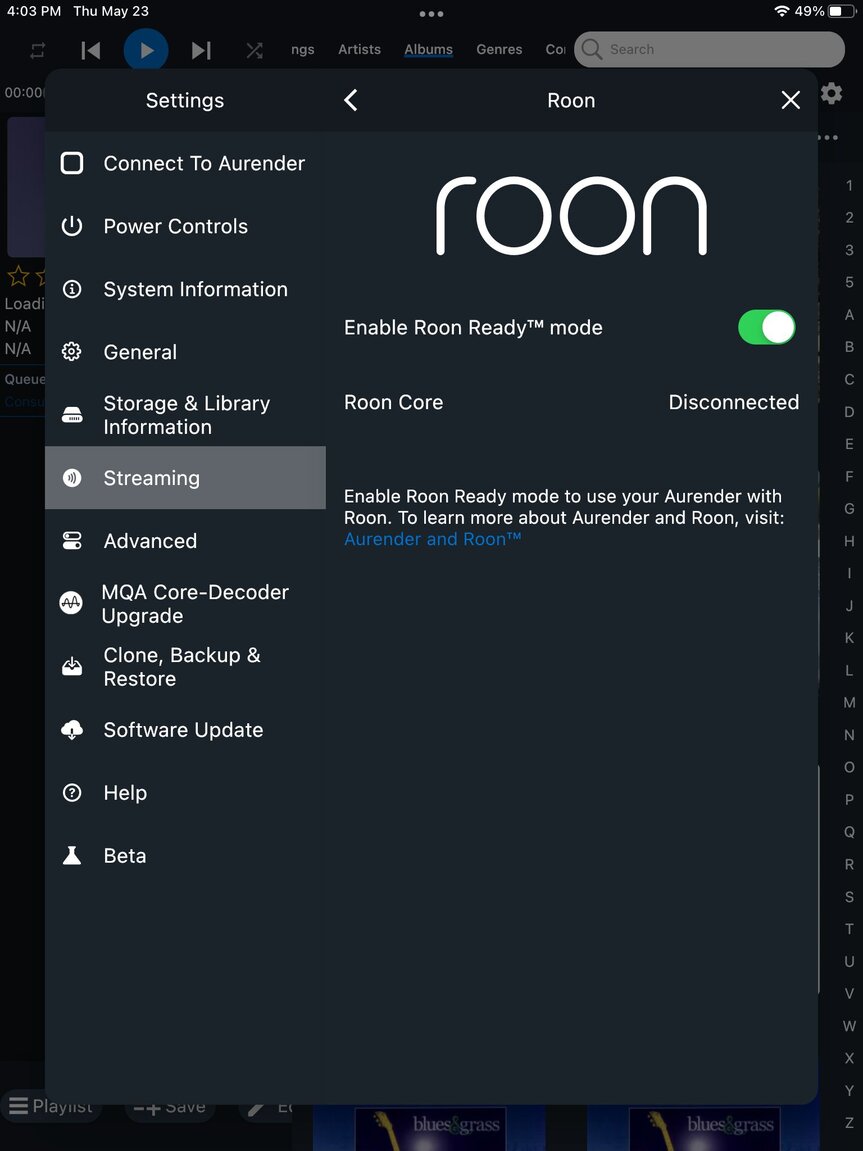Click the shuffle icon in the playback bar

253,49
